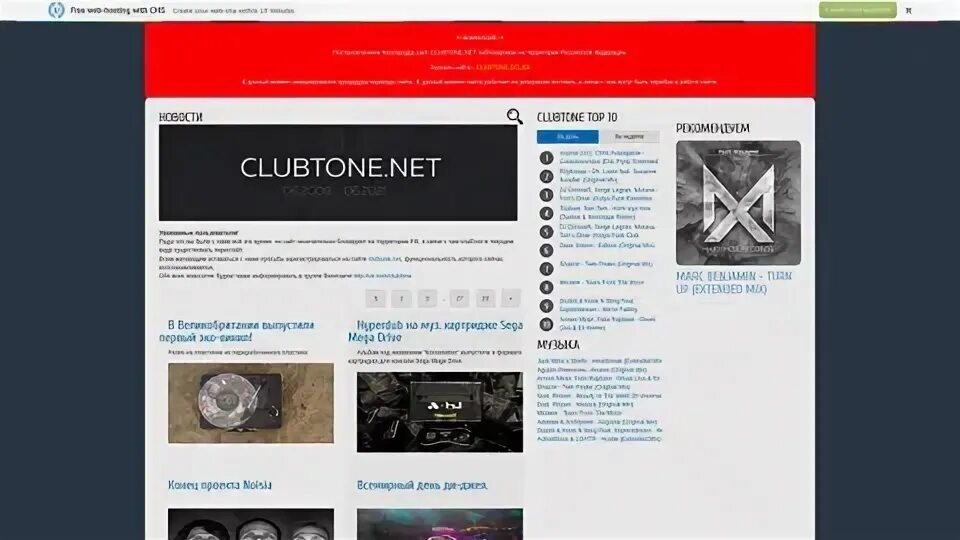Select the blue active tab in Clubtone Top 10
960x540 pixels.
[568, 137]
